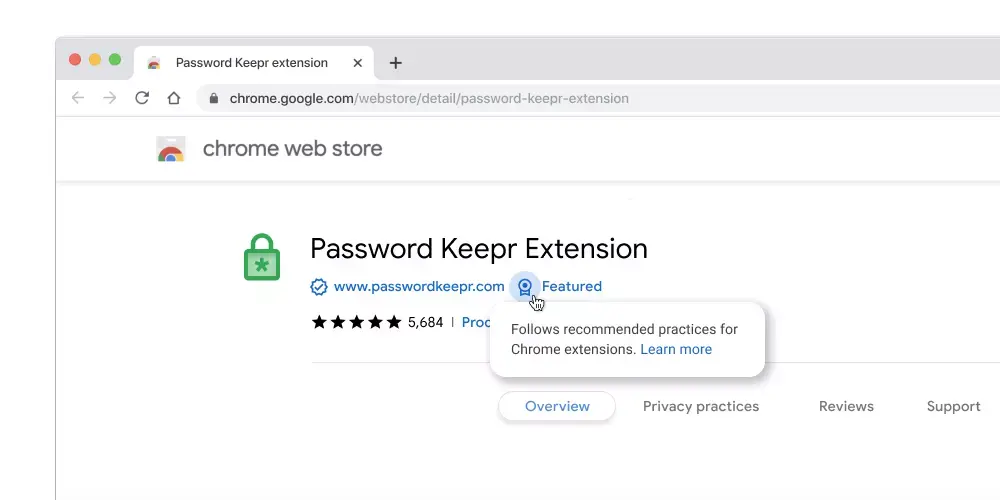Open the Learn more link in tooltip
This screenshot has height=500, width=1000.
tap(676, 349)
